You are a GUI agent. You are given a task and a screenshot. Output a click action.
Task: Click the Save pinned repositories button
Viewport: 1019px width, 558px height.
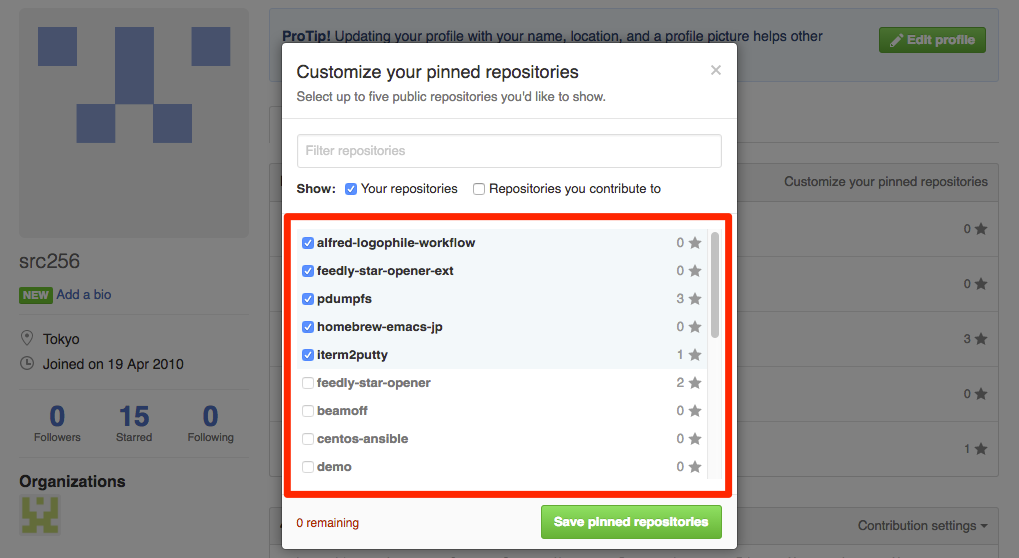pyautogui.click(x=631, y=522)
